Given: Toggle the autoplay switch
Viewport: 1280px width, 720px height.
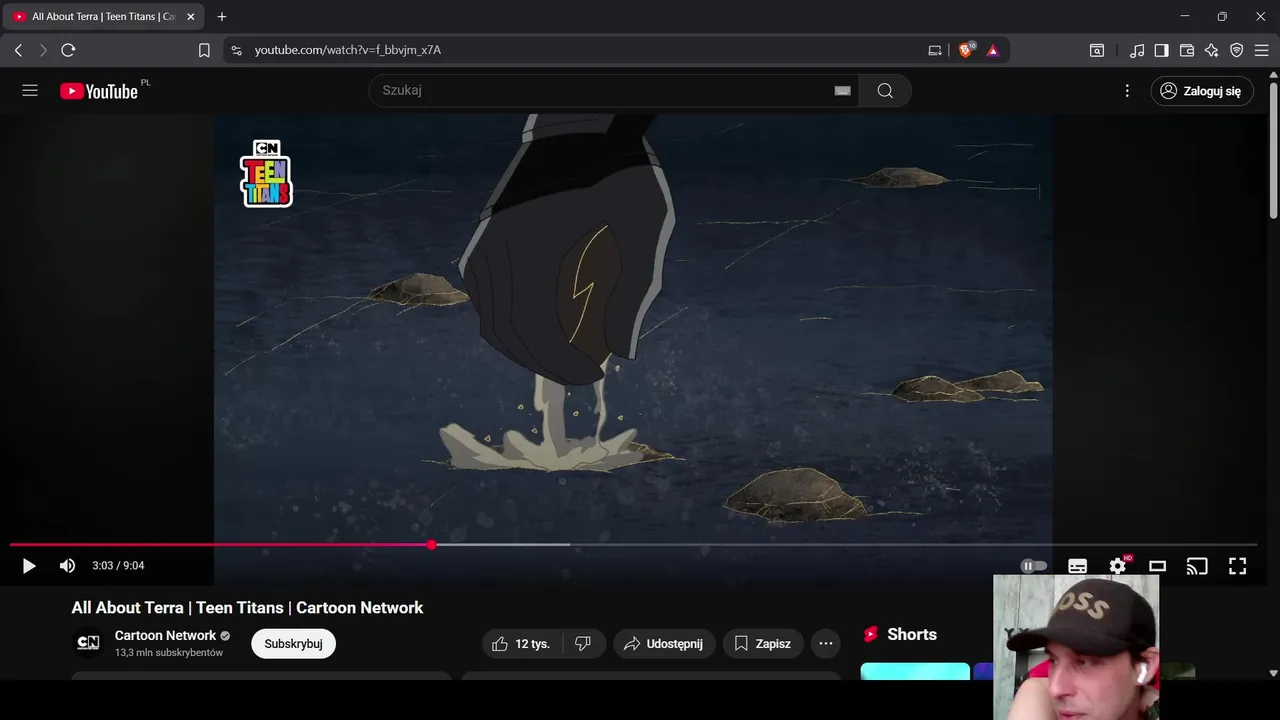Looking at the screenshot, I should point(1034,566).
